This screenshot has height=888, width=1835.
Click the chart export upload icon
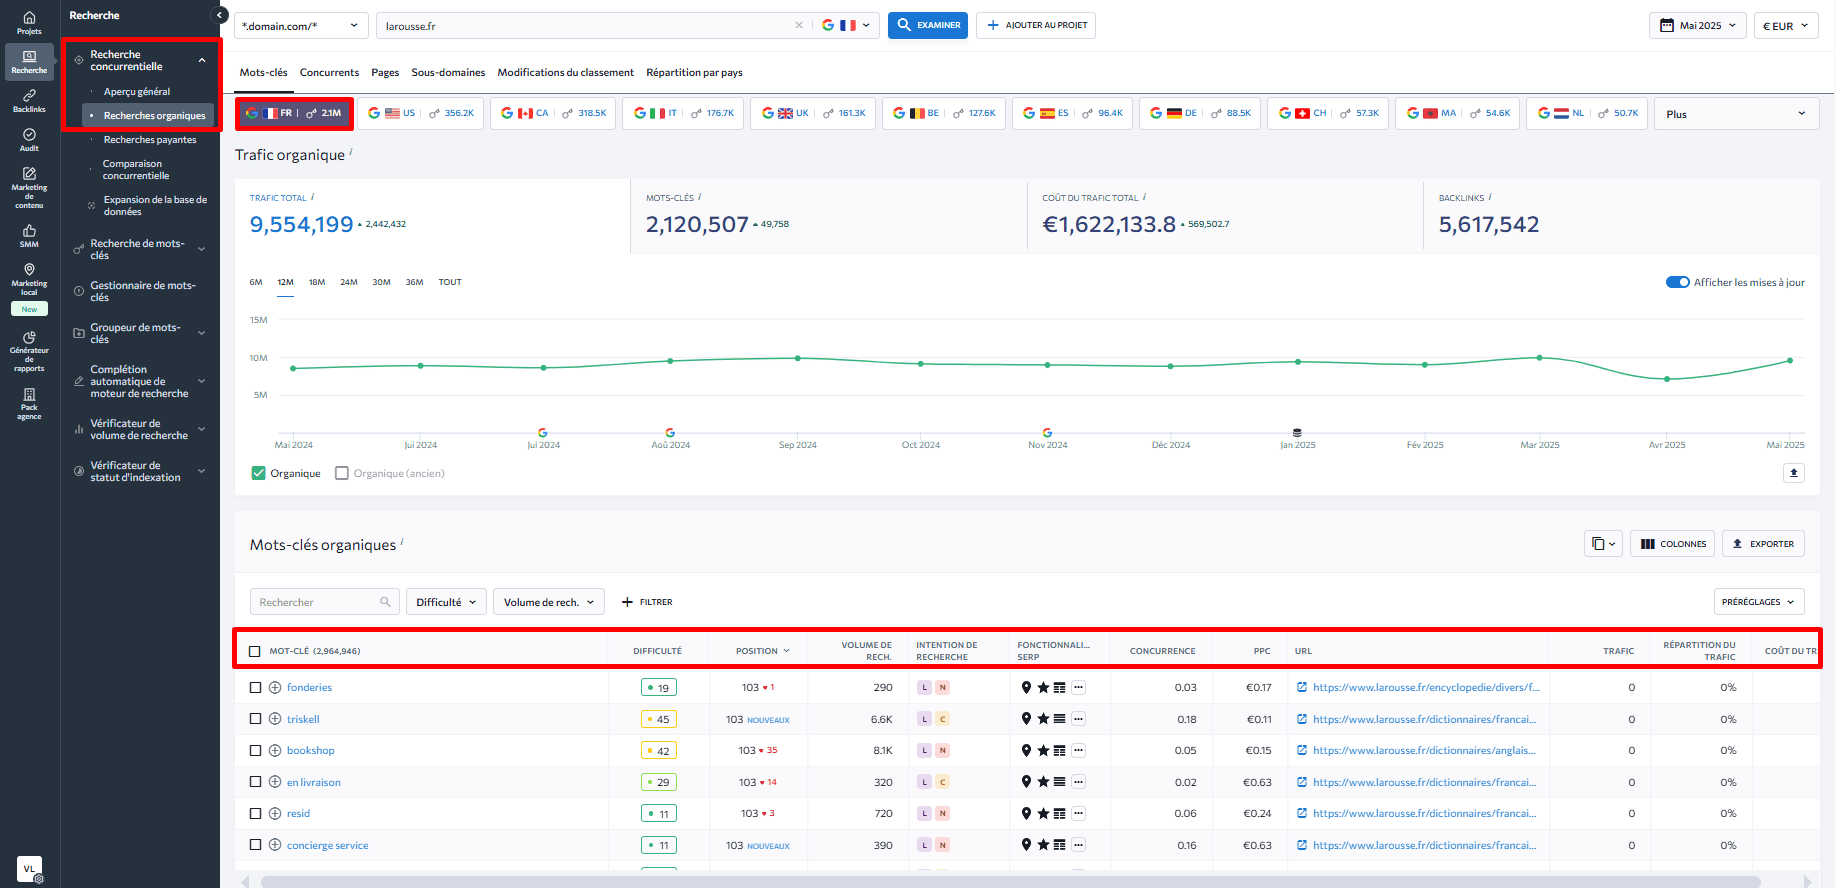(x=1794, y=473)
